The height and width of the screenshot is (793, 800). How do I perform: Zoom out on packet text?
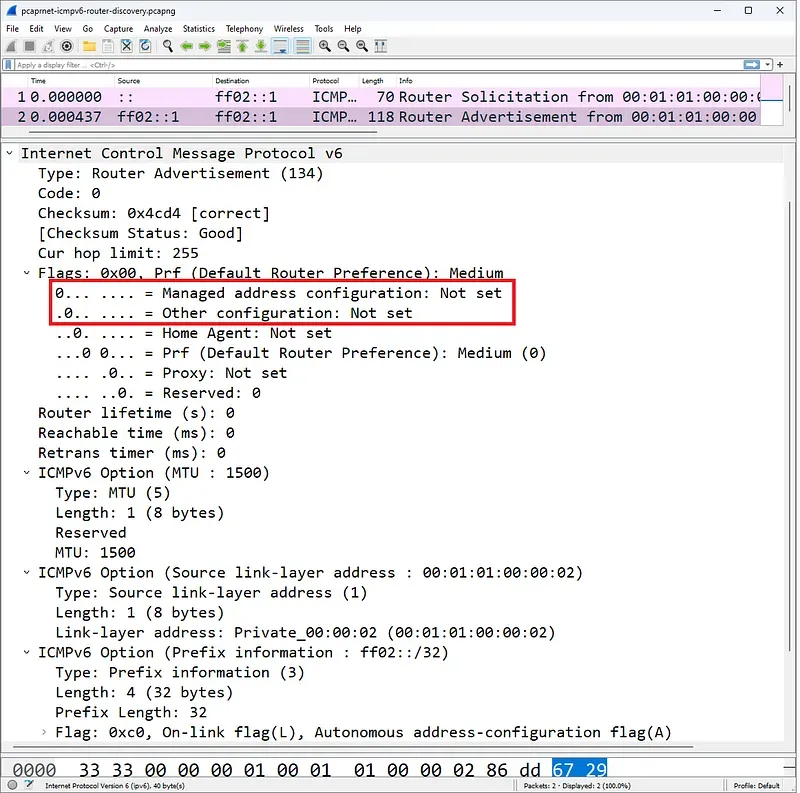tap(343, 46)
